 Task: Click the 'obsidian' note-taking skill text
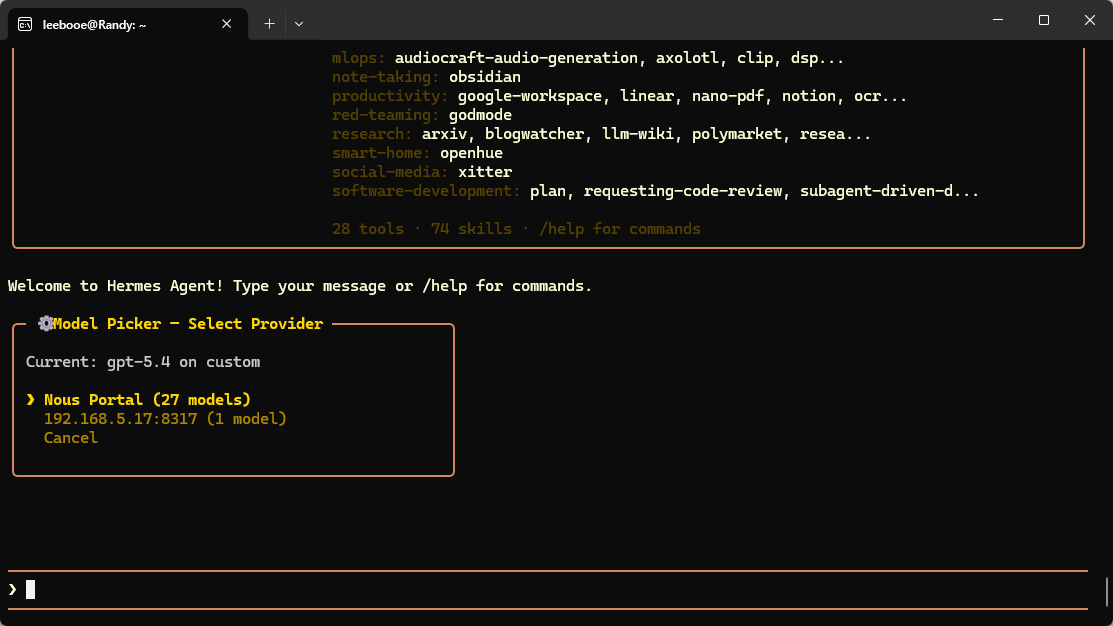[485, 77]
